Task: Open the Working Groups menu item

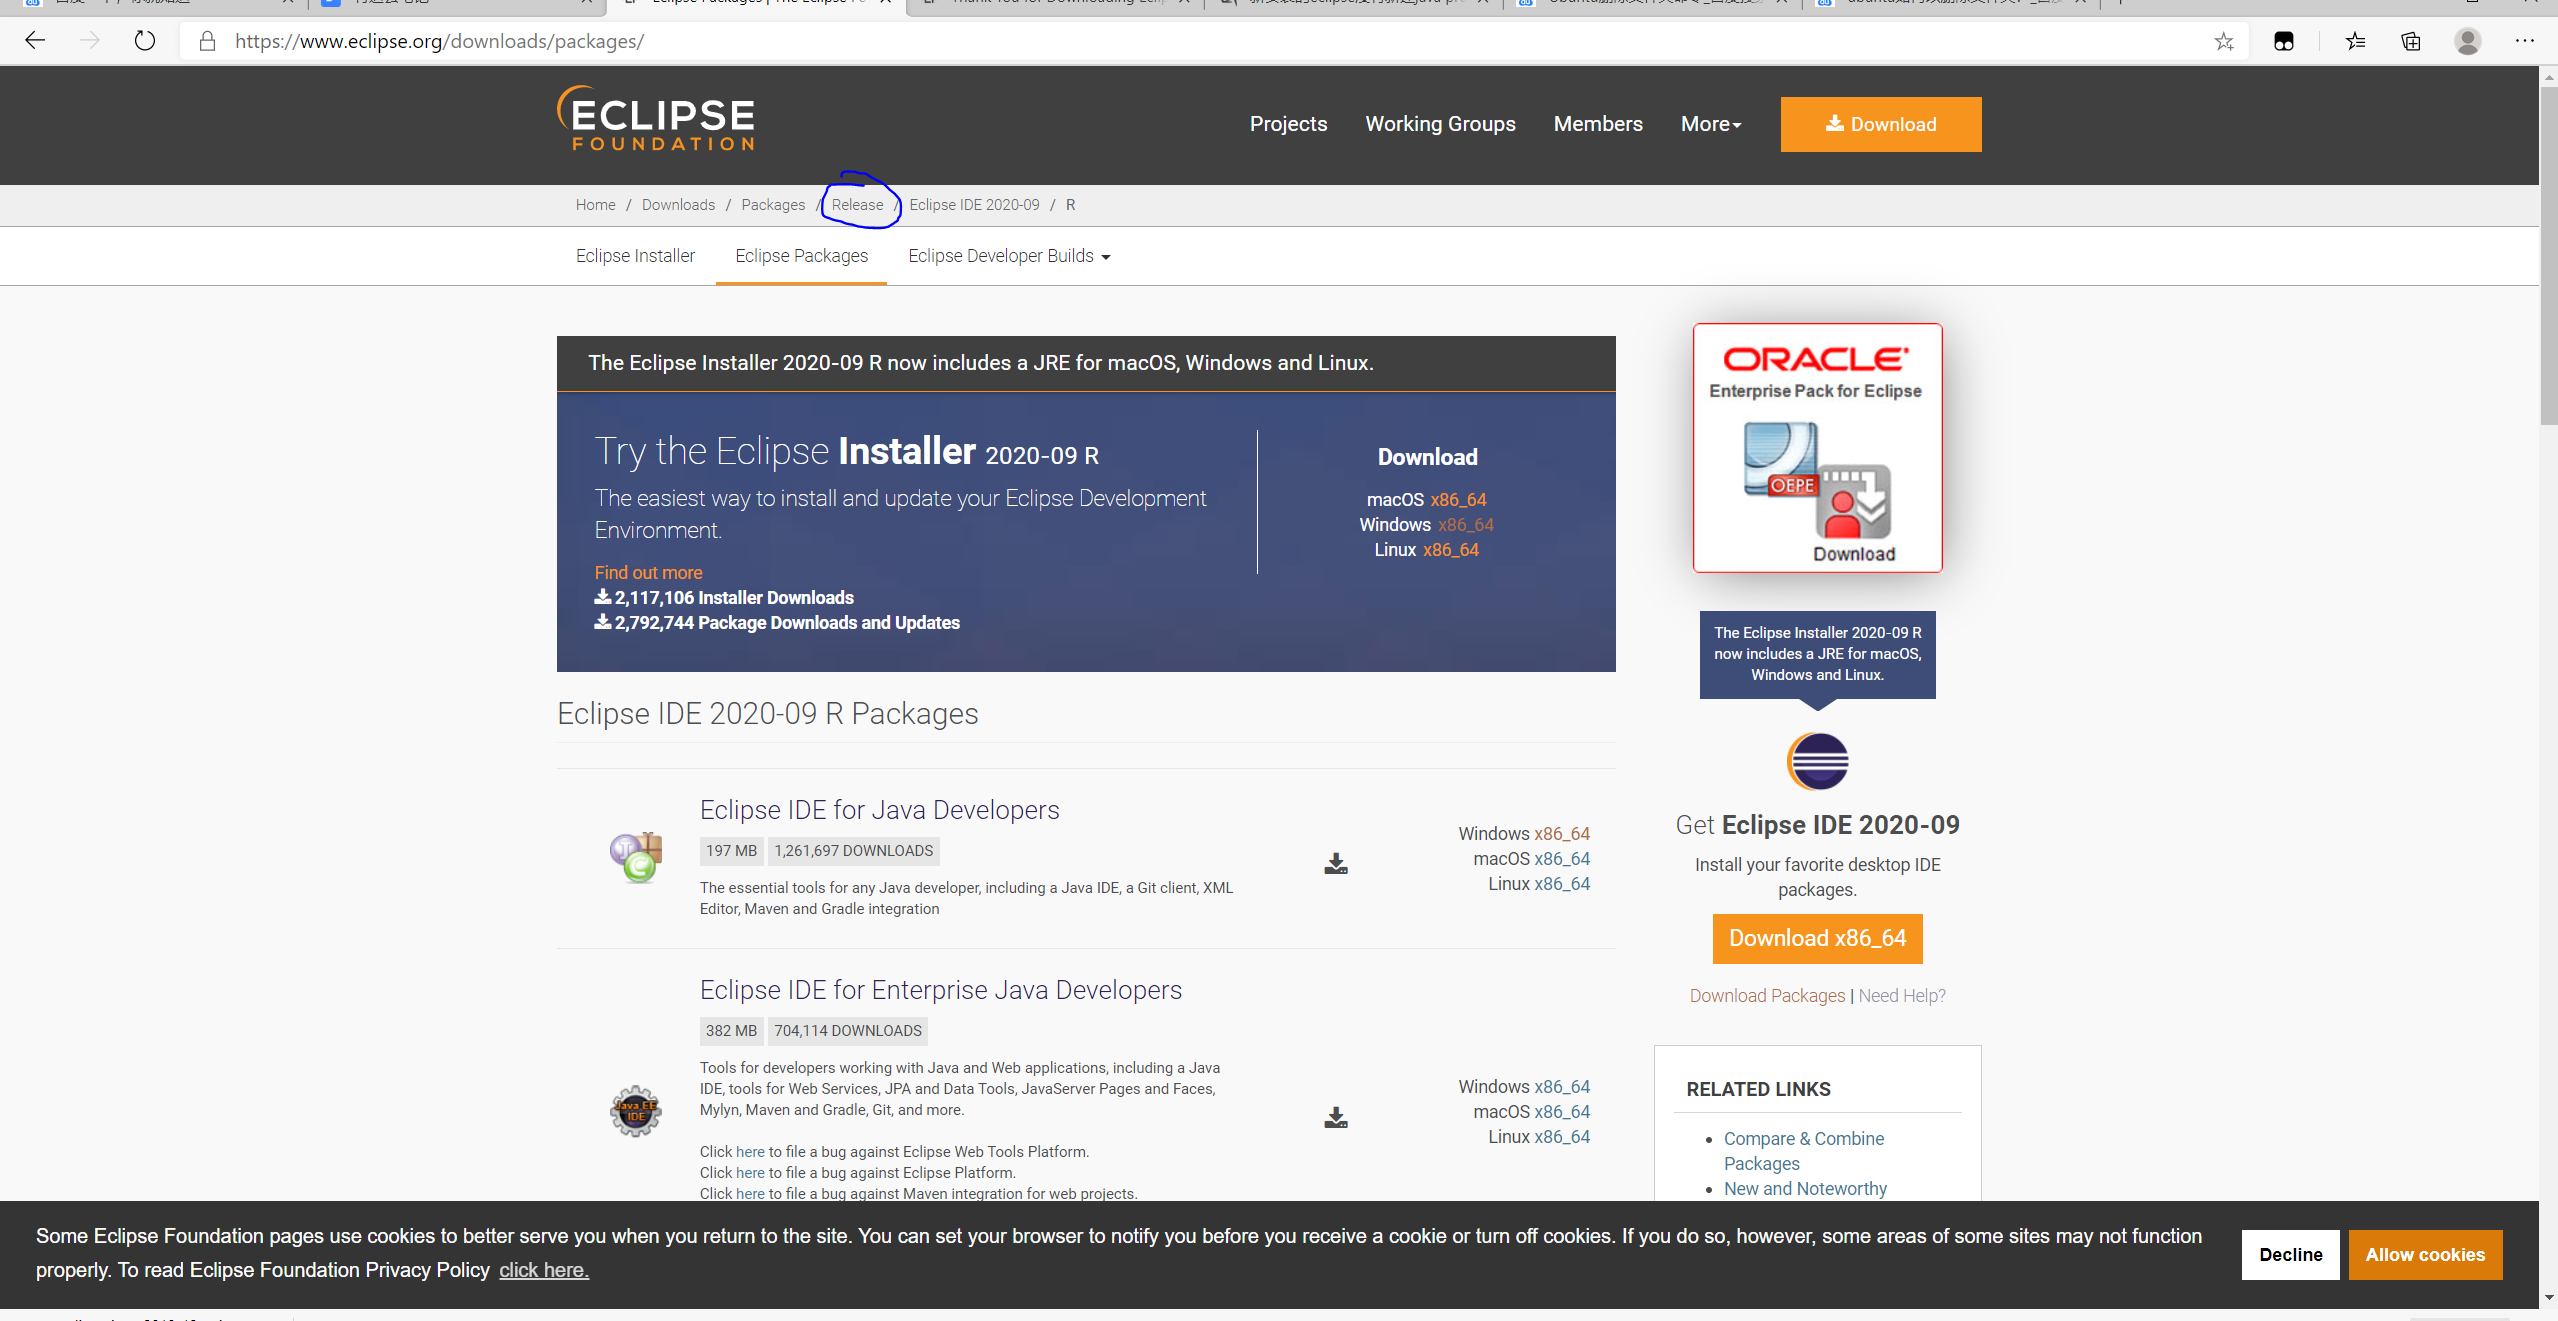Action: 1440,124
